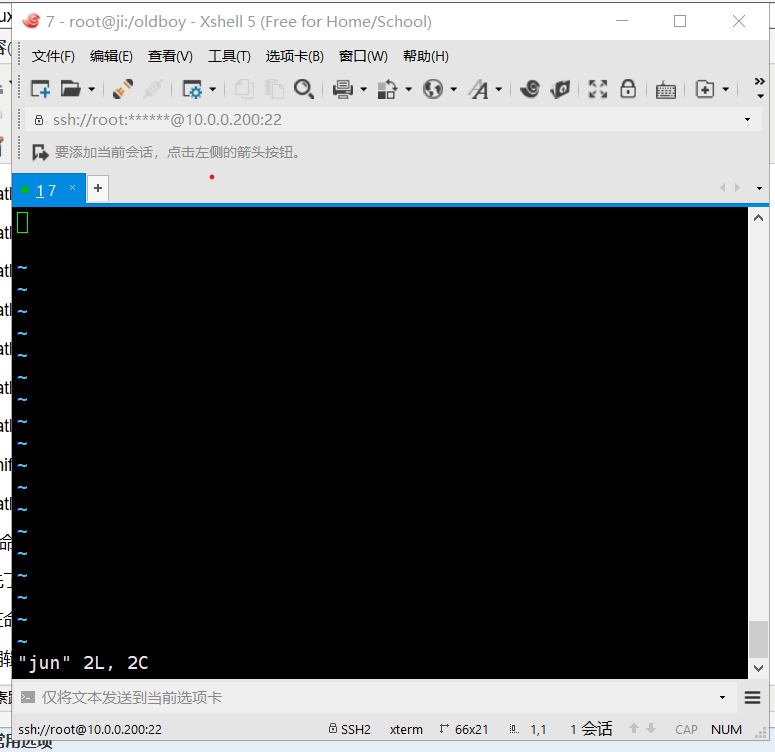The image size is (775, 752).
Task: Expand the compose bar target dropdown
Action: point(722,698)
